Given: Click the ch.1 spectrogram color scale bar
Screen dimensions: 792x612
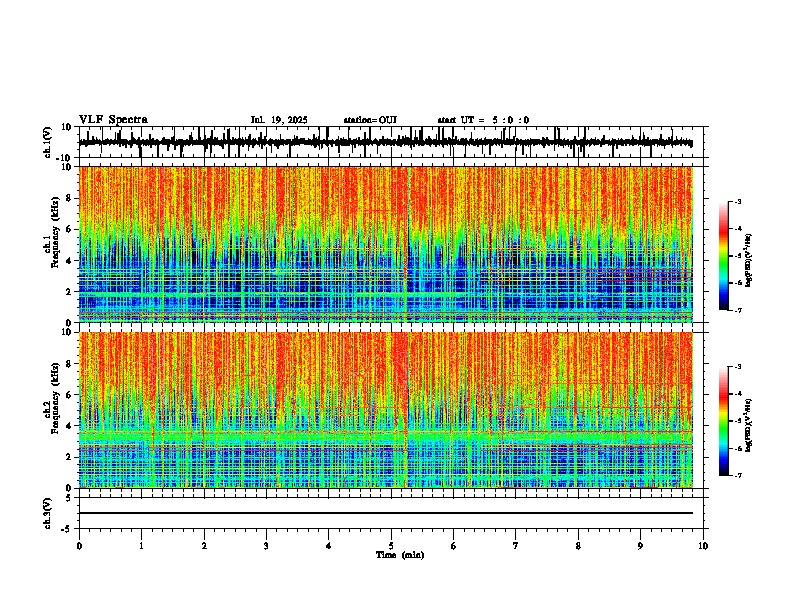Looking at the screenshot, I should coord(724,256).
